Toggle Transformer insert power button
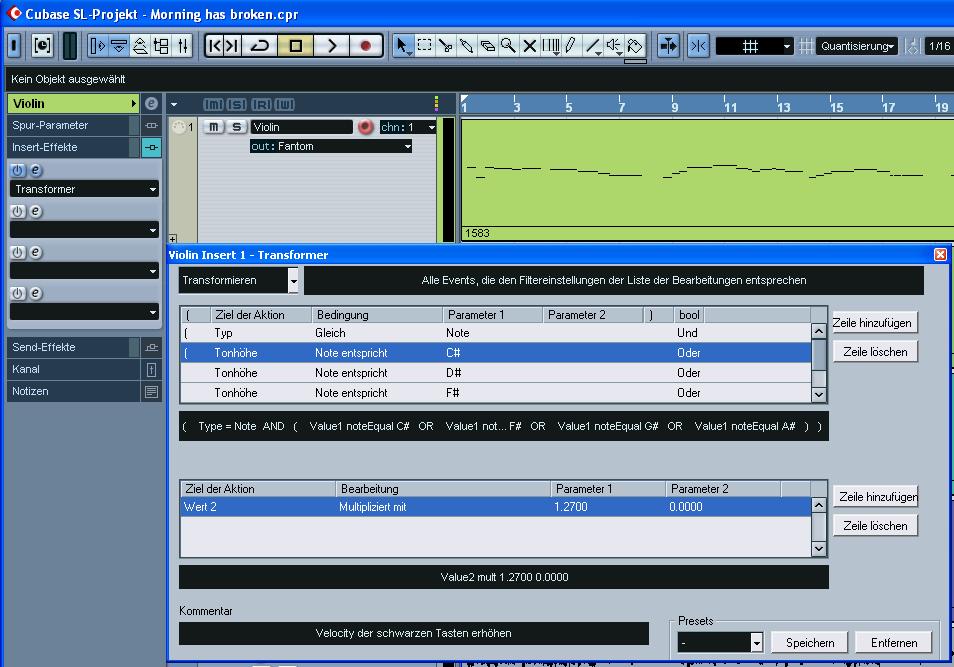This screenshot has height=667, width=954. (x=18, y=170)
